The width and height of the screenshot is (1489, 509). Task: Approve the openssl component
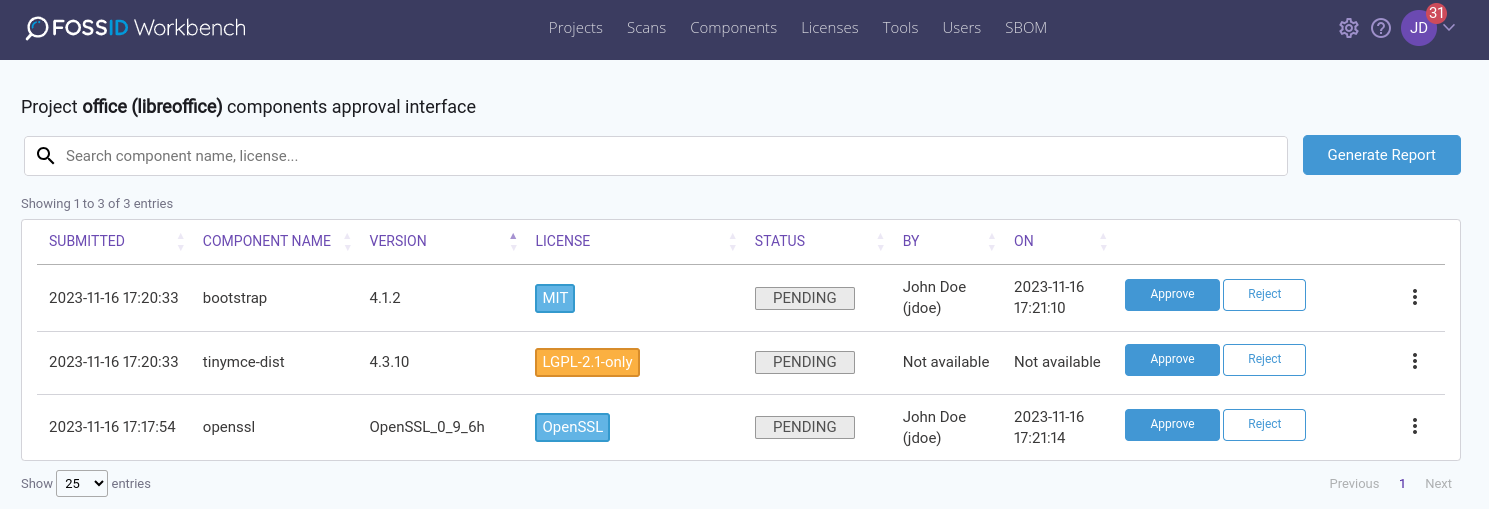[1172, 425]
